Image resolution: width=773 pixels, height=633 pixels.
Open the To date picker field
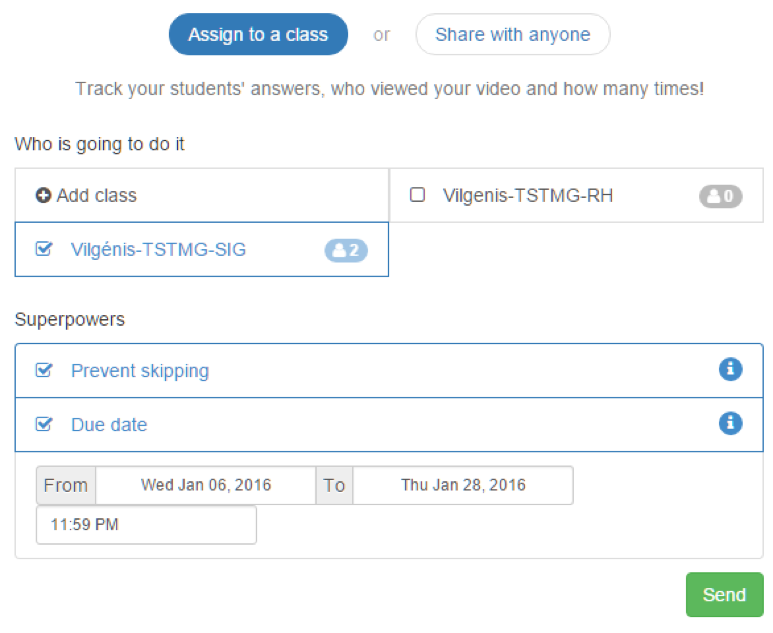[463, 486]
